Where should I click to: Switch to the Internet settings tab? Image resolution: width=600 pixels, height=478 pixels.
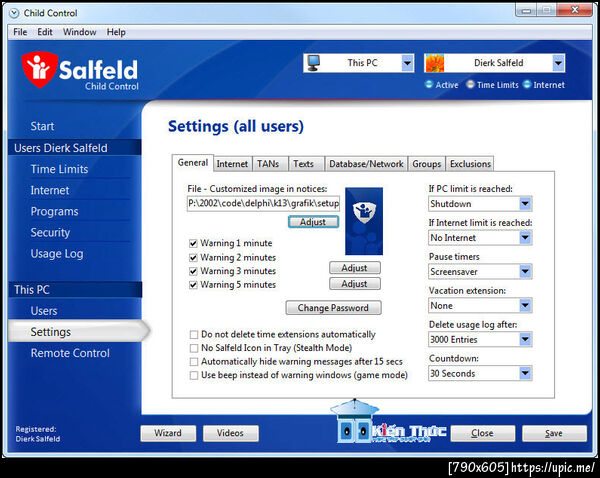pos(232,164)
